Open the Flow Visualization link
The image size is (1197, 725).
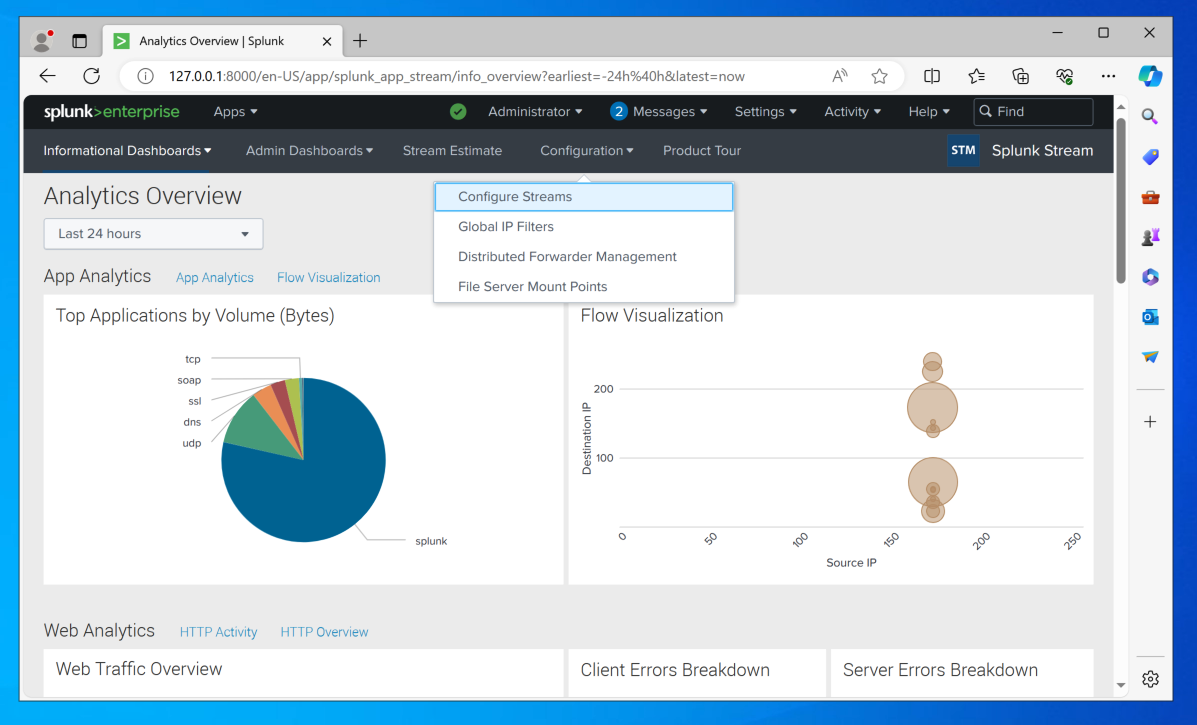[328, 277]
